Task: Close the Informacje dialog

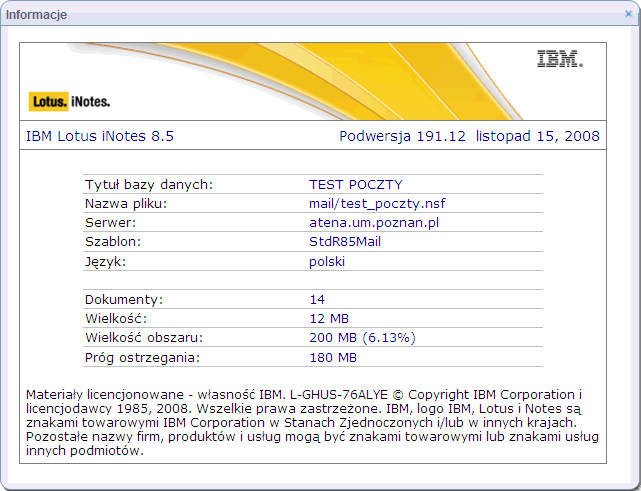Action: point(629,14)
